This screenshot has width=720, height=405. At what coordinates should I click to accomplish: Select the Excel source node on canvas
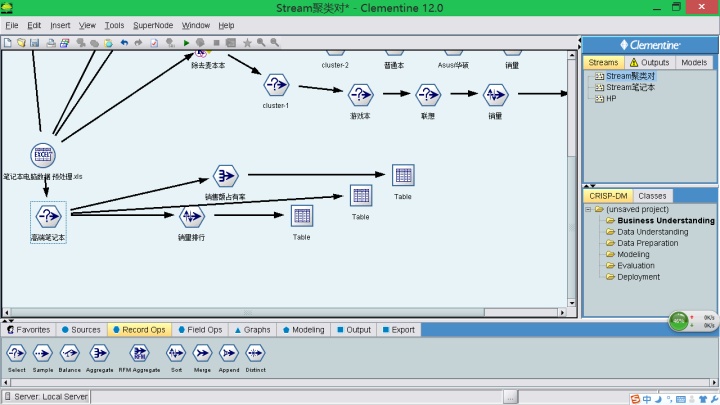[x=43, y=155]
